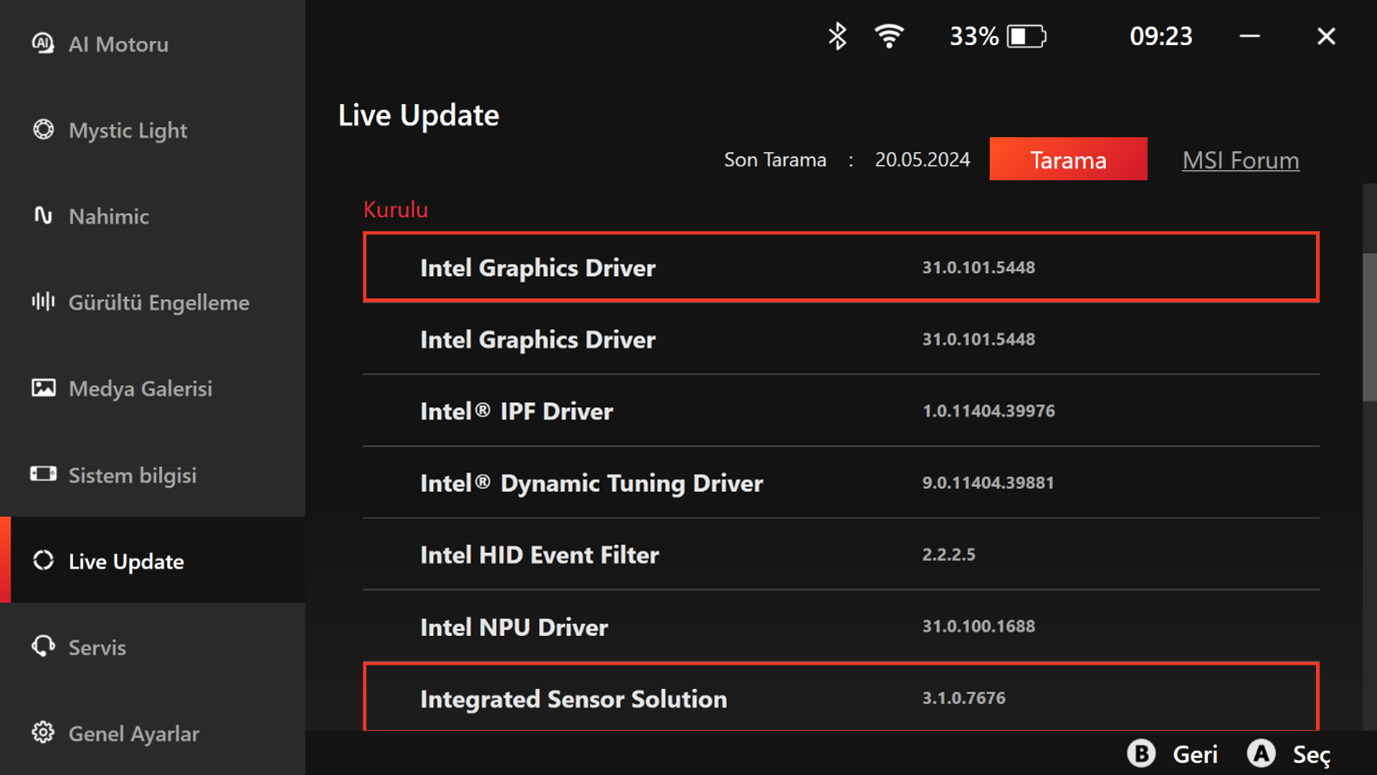Open the MSI Forum link
Viewport: 1377px width, 775px height.
point(1240,160)
